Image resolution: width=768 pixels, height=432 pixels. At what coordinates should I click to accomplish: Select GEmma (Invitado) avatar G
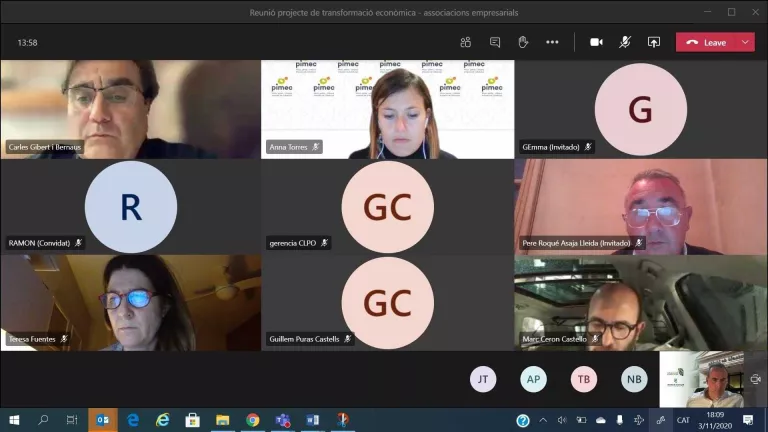point(641,109)
